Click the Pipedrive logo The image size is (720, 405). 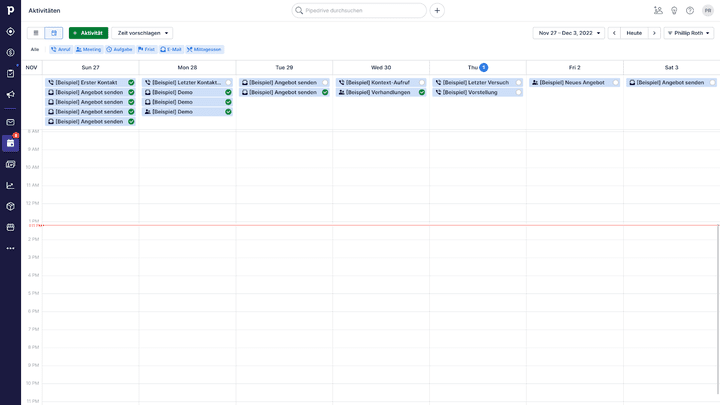(x=10, y=10)
